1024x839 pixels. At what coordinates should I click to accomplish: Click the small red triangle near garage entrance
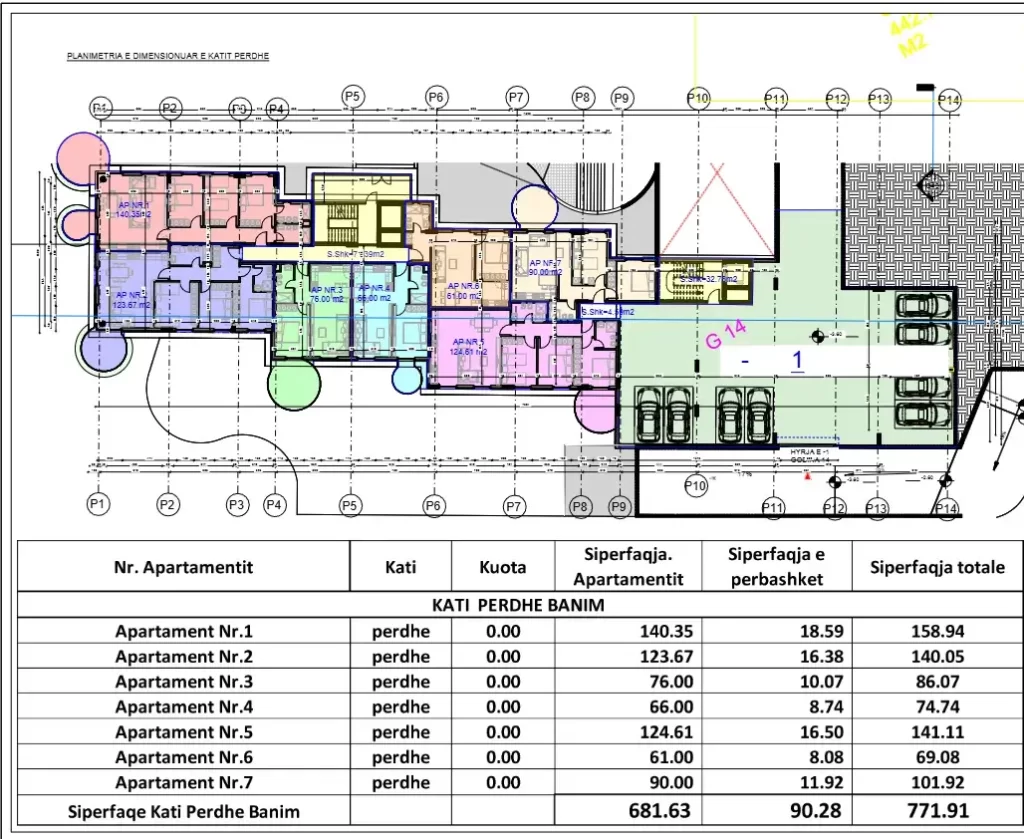click(x=807, y=476)
